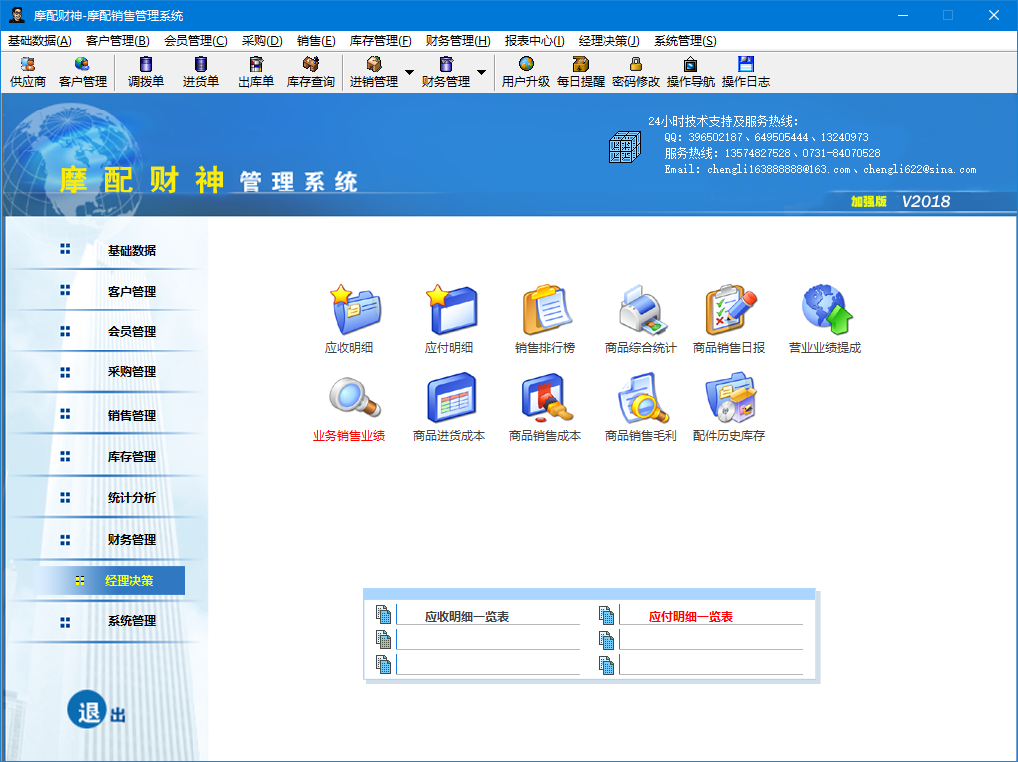The image size is (1018, 762).
Task: Open the 基础数据(A) menu
Action: (x=40, y=41)
